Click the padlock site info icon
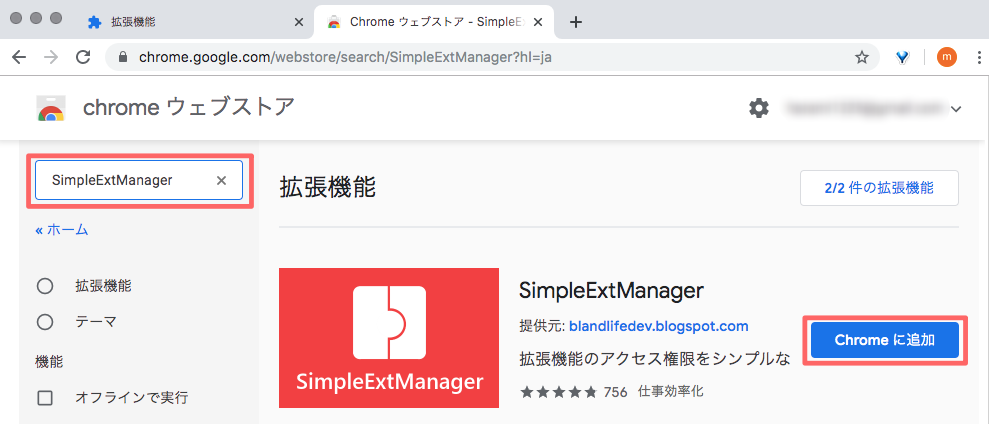The width and height of the screenshot is (989, 424). tap(124, 58)
